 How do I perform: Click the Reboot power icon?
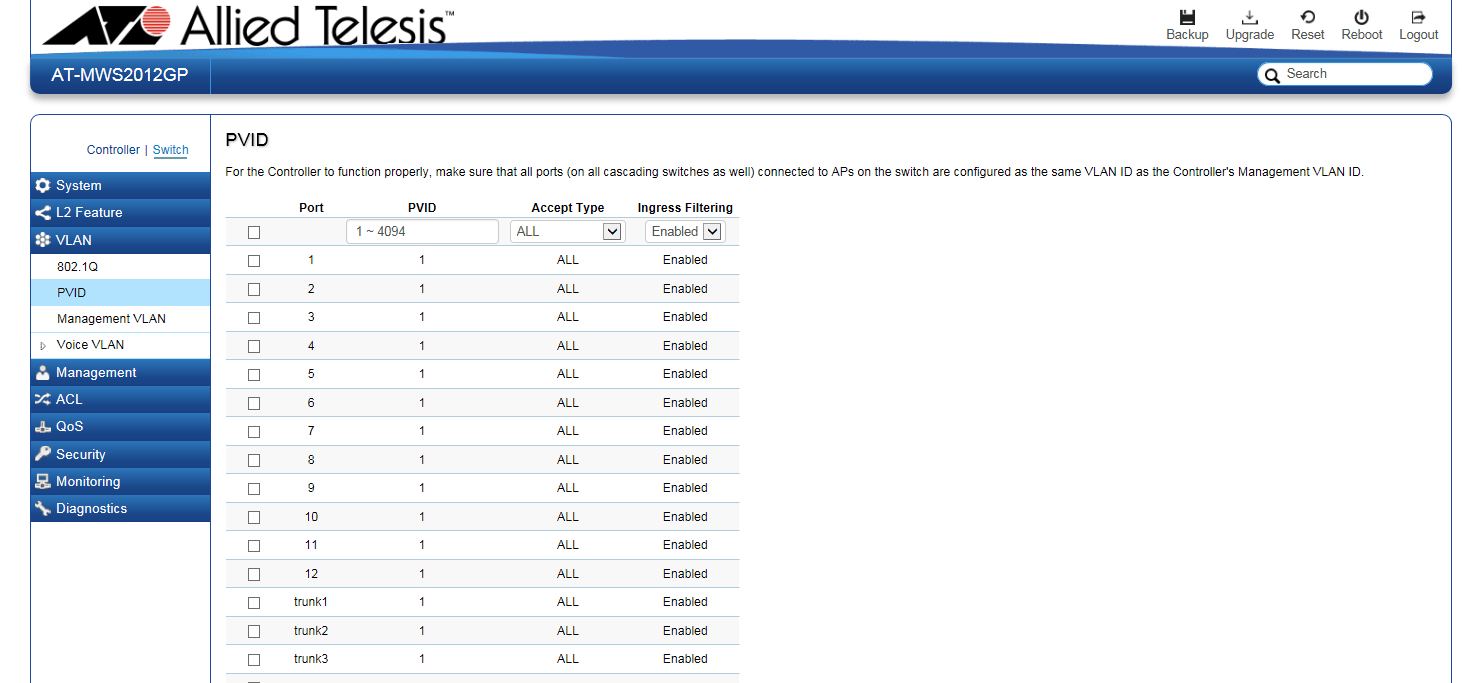pyautogui.click(x=1361, y=17)
